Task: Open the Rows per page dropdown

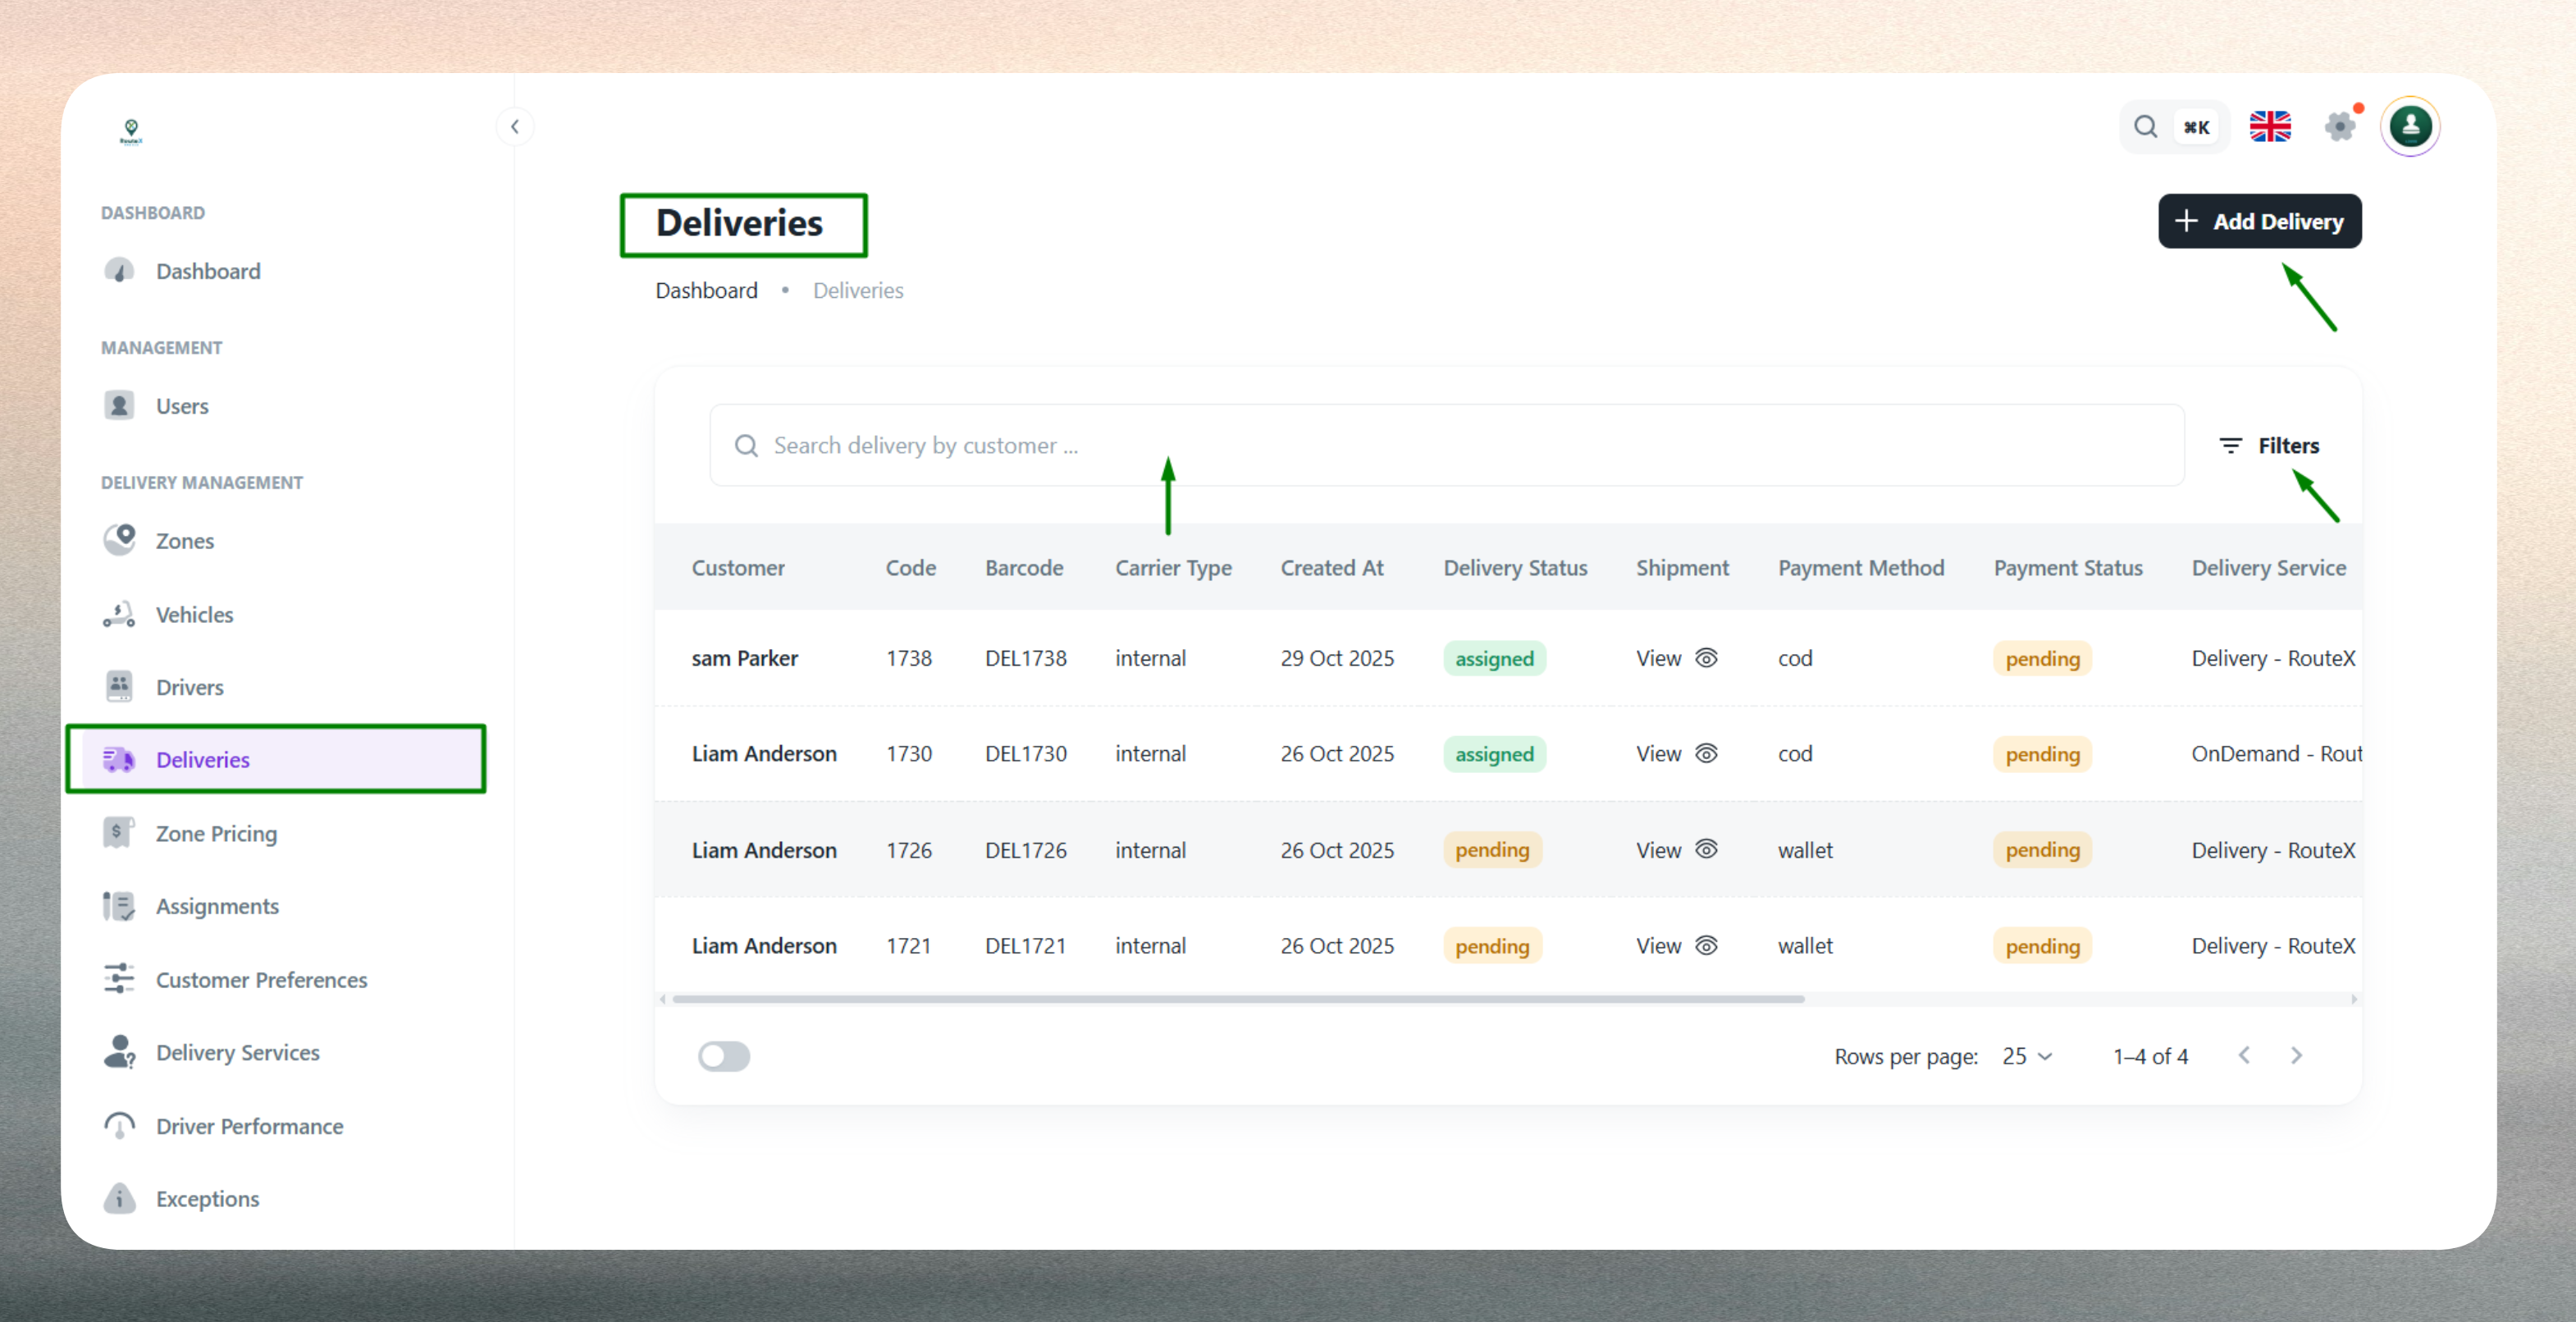Action: 2026,1056
